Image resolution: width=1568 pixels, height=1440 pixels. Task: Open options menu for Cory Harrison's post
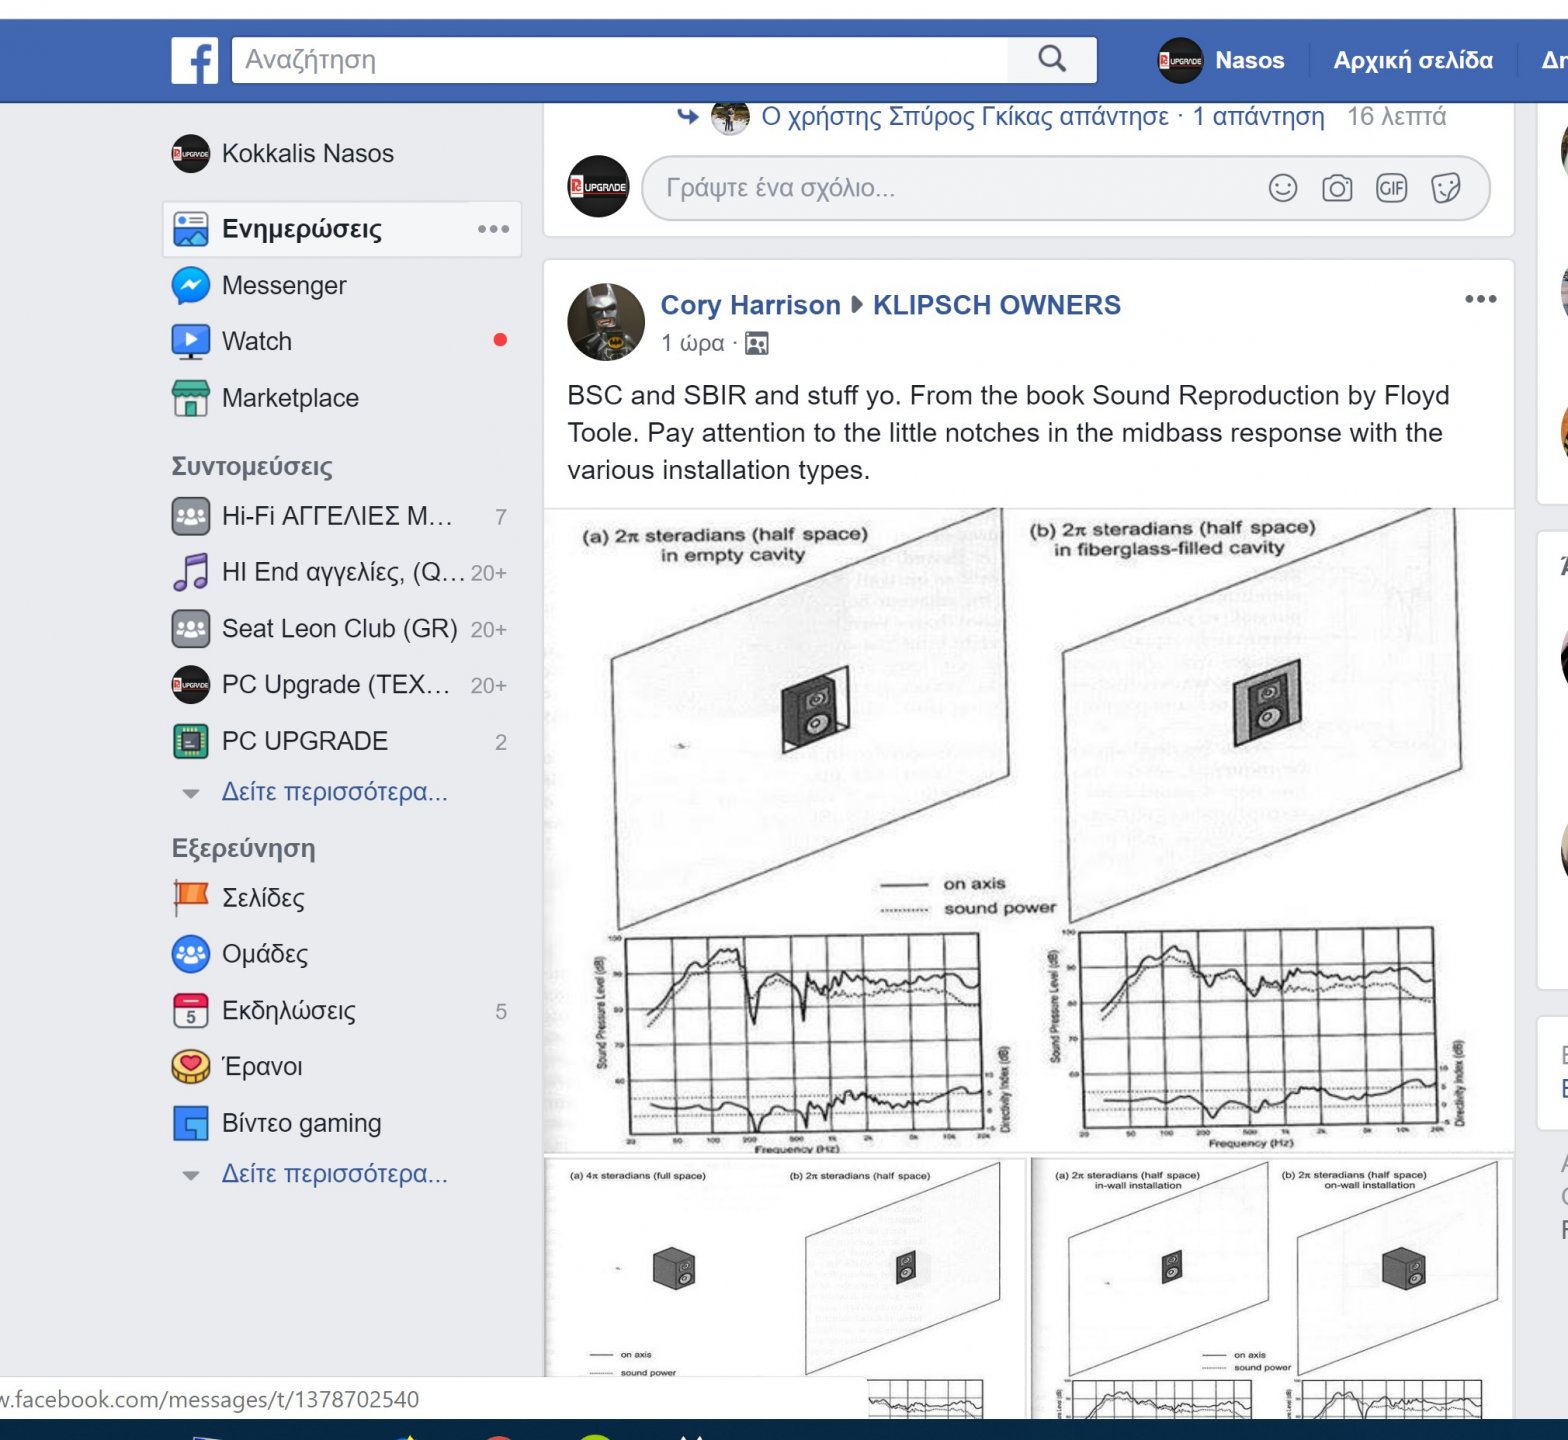coord(1480,299)
